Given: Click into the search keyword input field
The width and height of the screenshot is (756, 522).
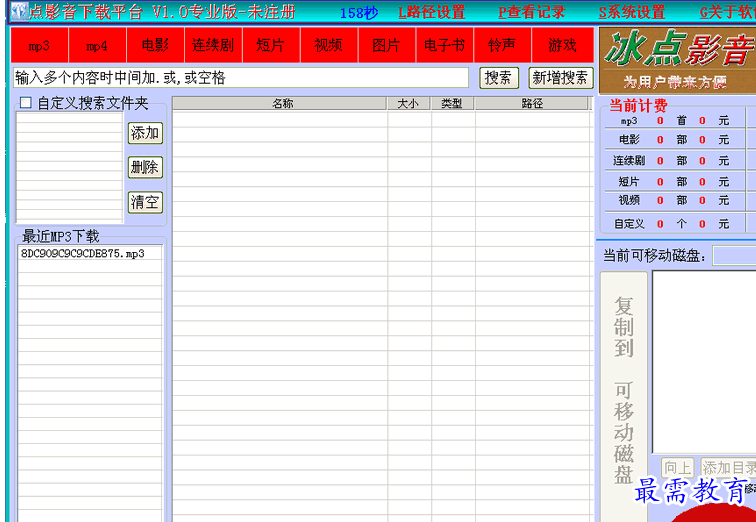Looking at the screenshot, I should (x=240, y=78).
